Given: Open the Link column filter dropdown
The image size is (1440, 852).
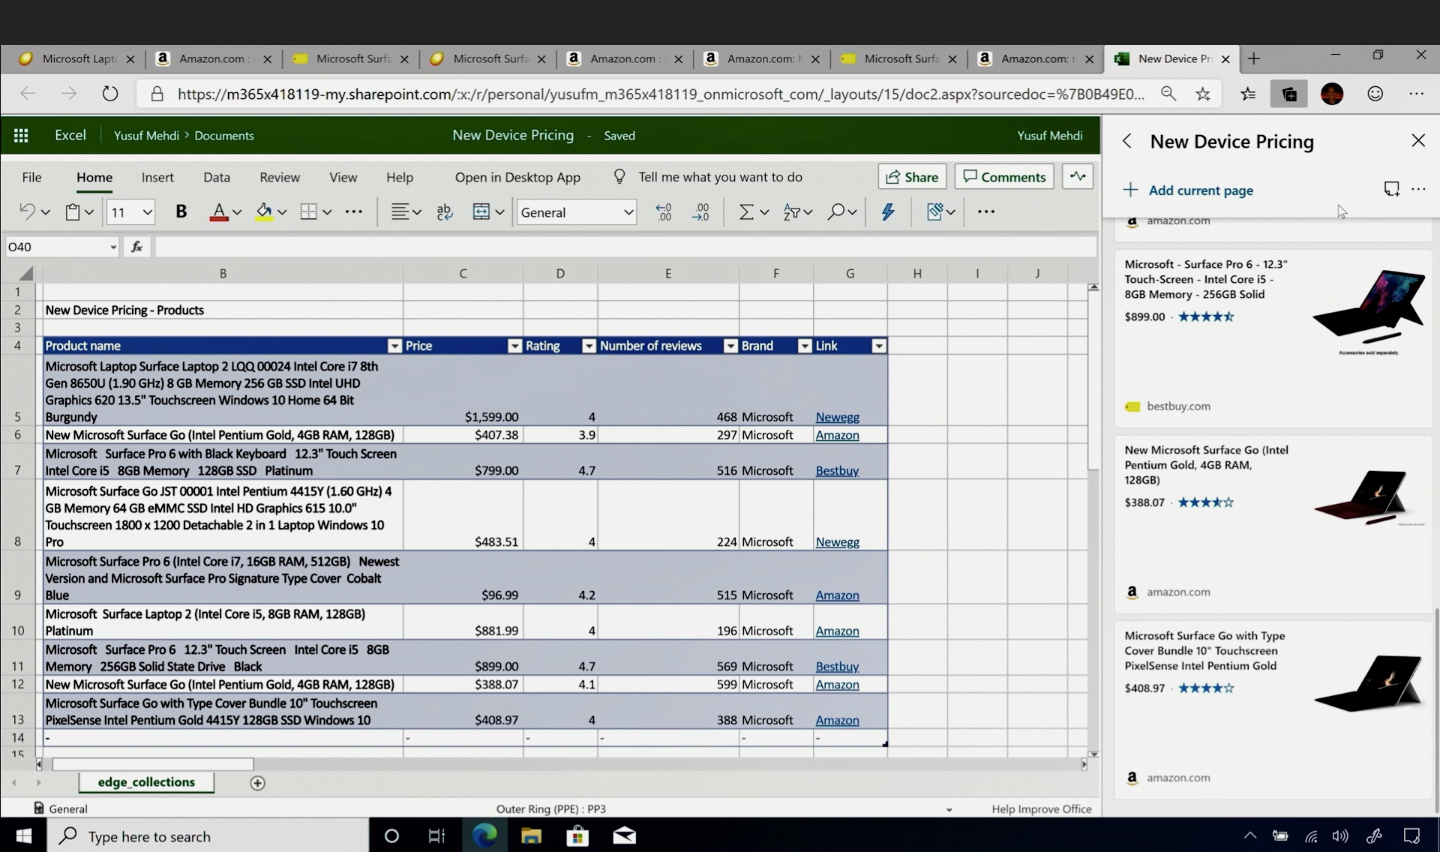Looking at the screenshot, I should 878,346.
